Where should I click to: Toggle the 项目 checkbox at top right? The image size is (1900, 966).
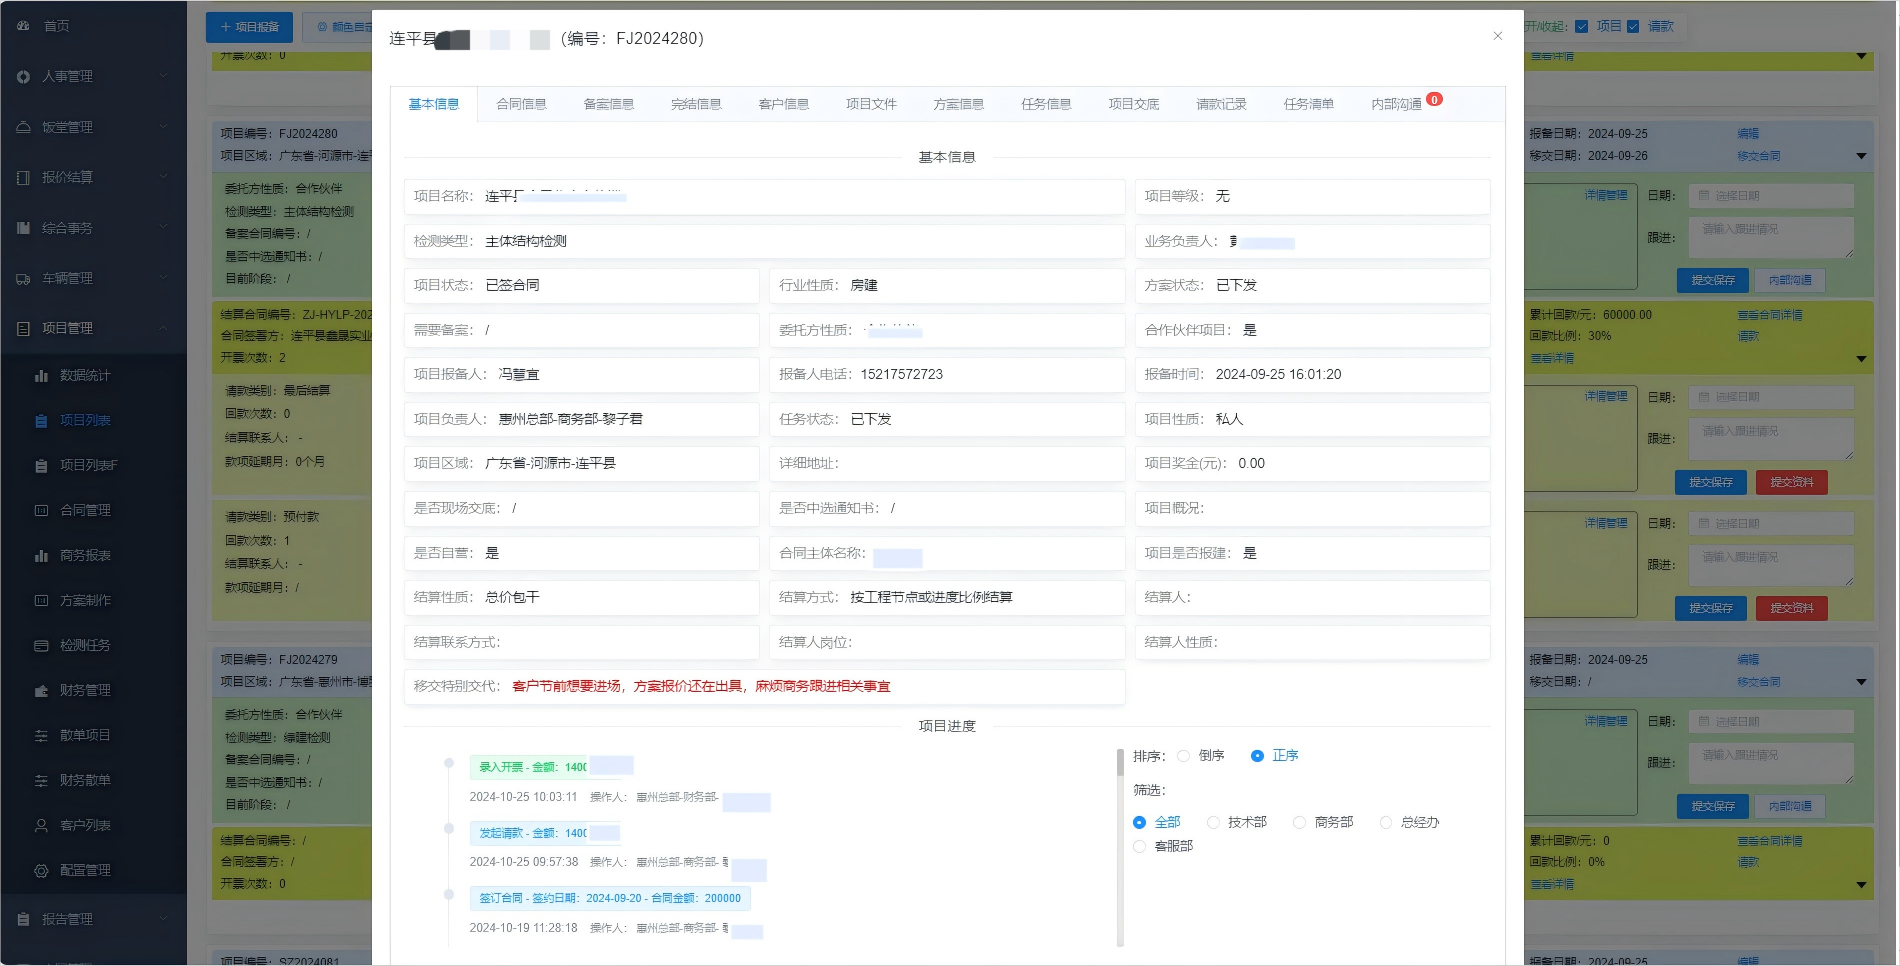(x=1582, y=27)
